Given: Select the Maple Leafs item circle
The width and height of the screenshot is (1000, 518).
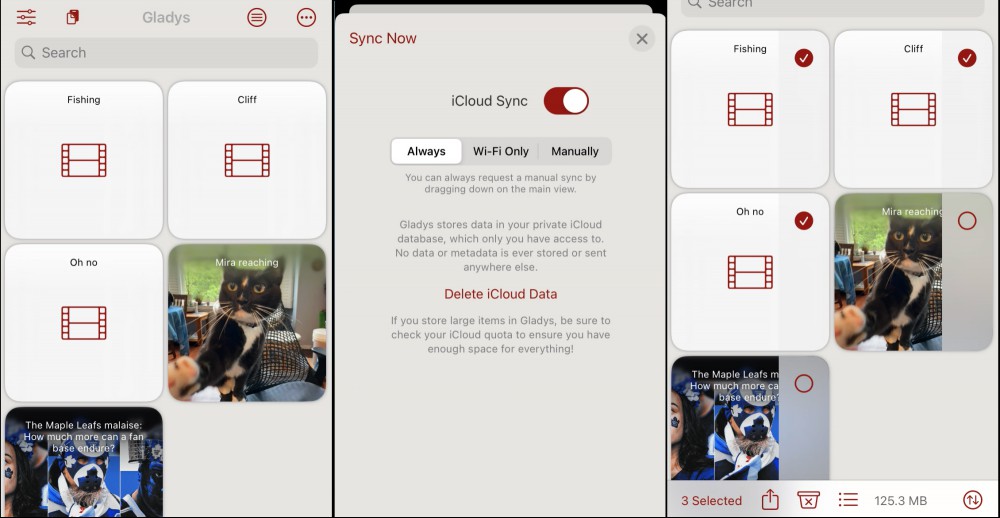Looking at the screenshot, I should pos(804,383).
